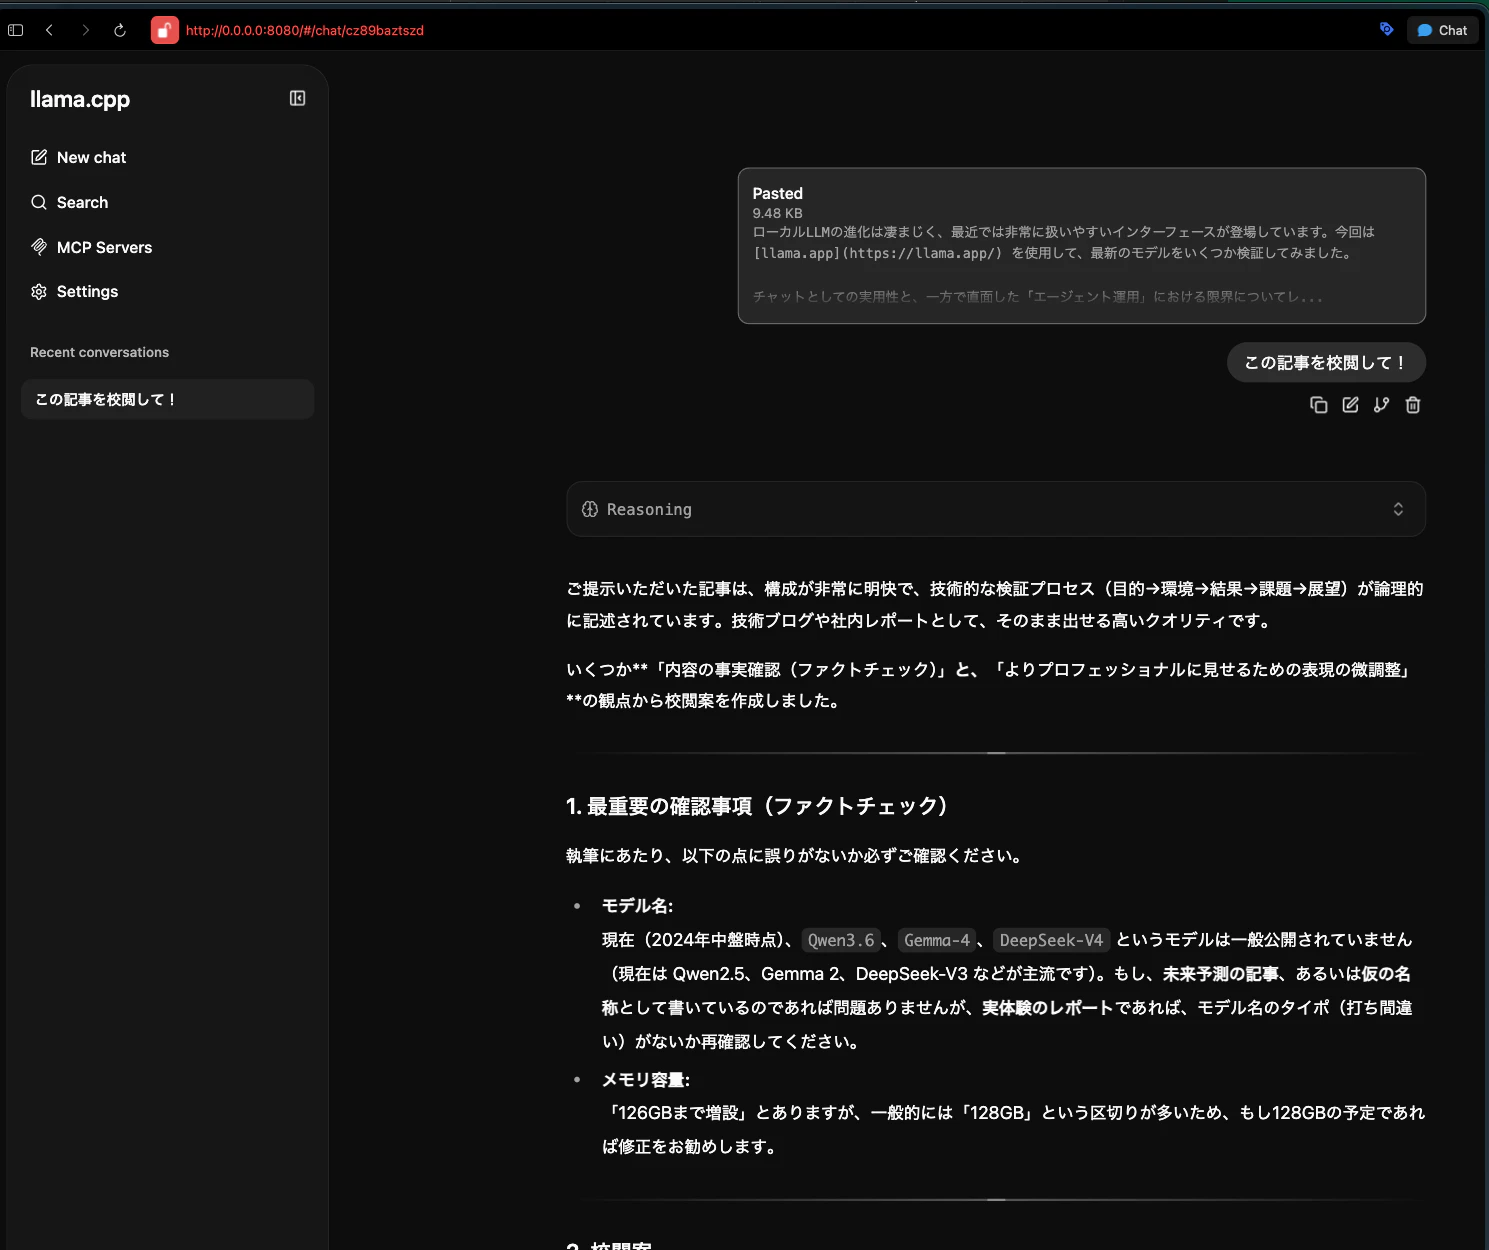
Task: Click the Recent conversations label
Action: pyautogui.click(x=99, y=352)
